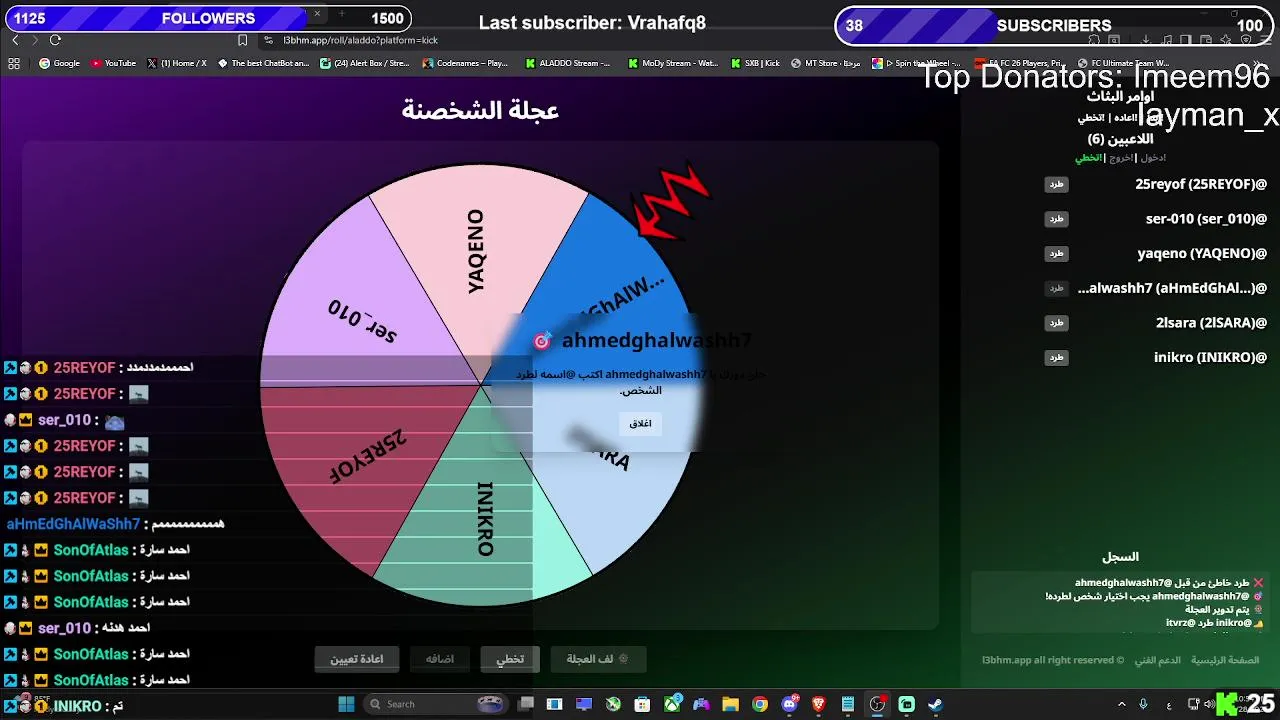
Task: Open Windows Start menu
Action: click(346, 704)
